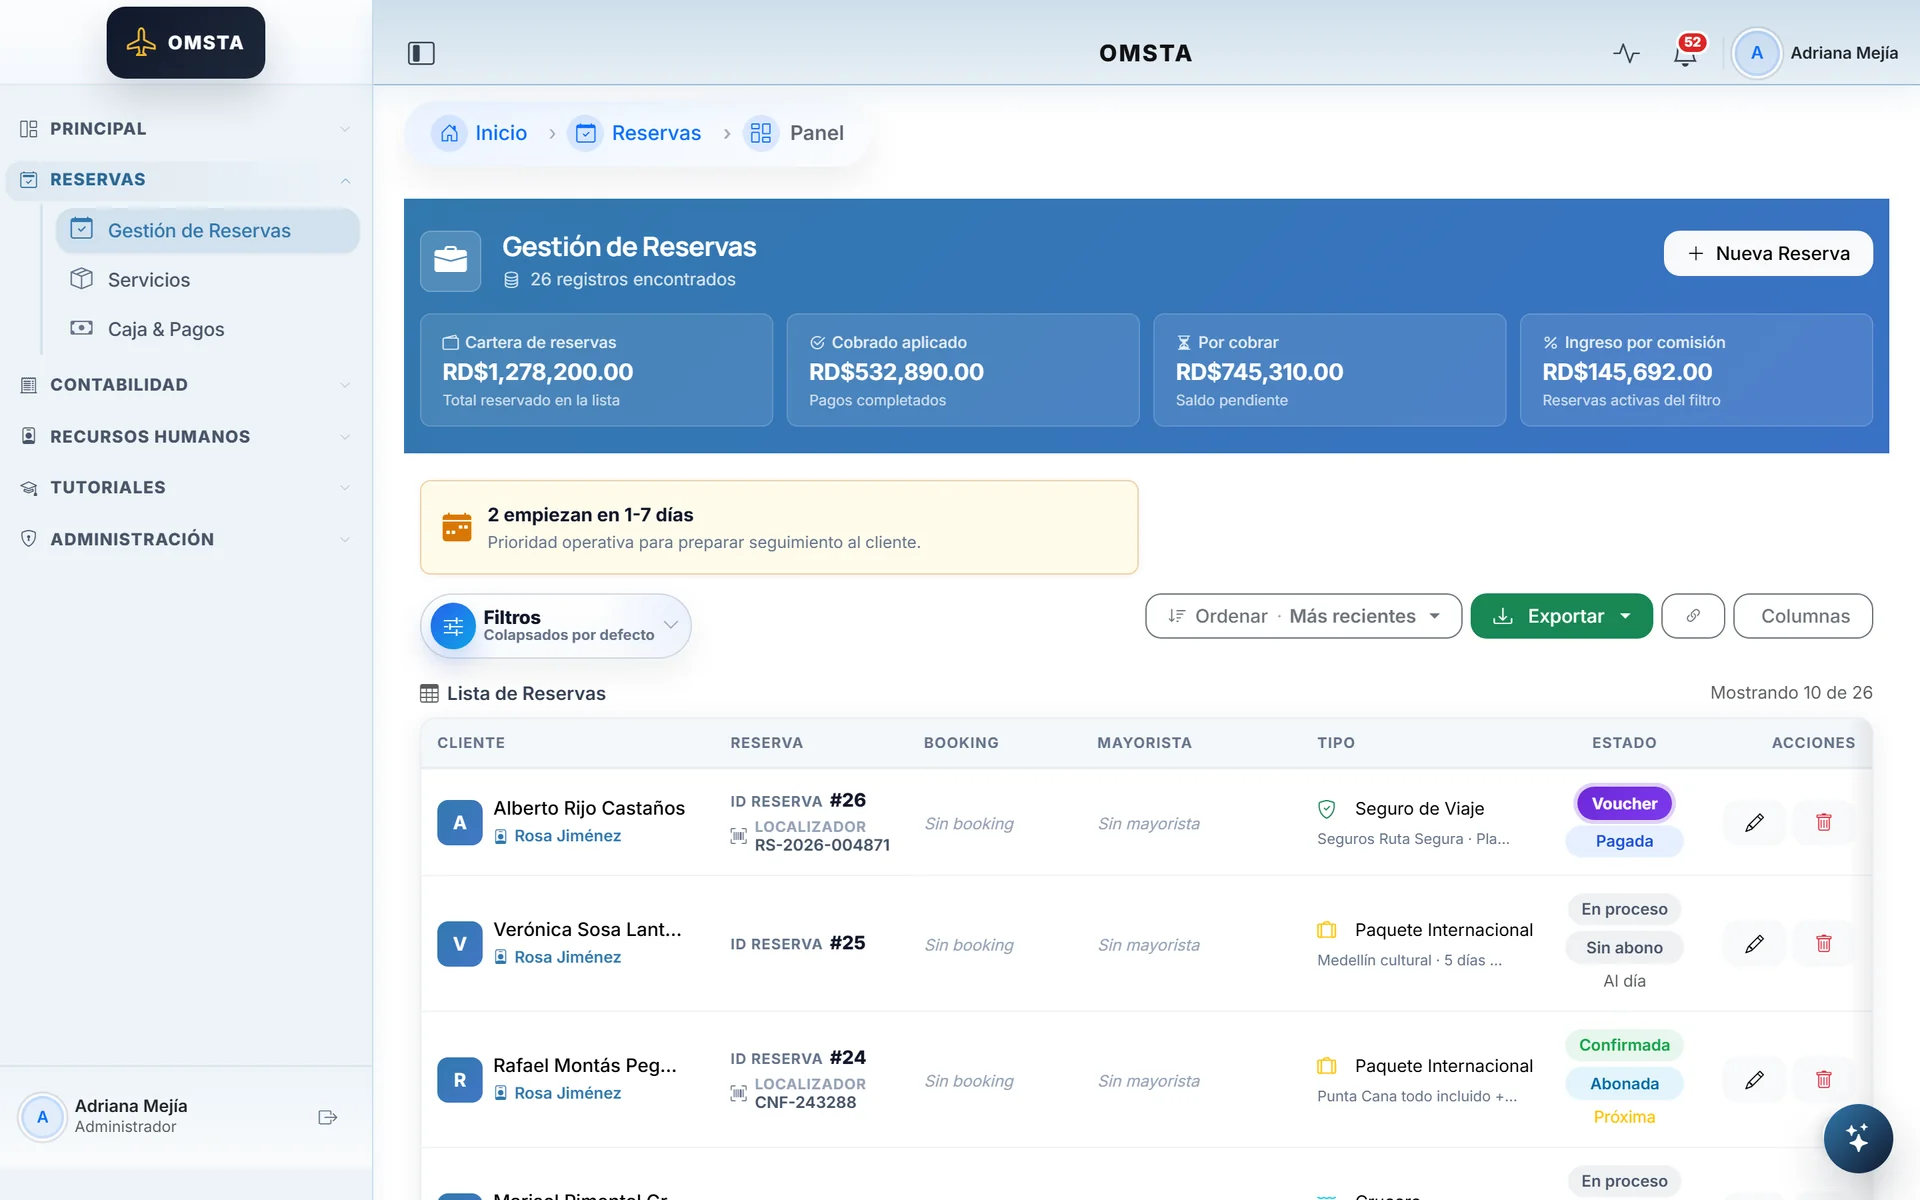Click the Por cobrar summary card
1920x1200 pixels.
[x=1329, y=370]
